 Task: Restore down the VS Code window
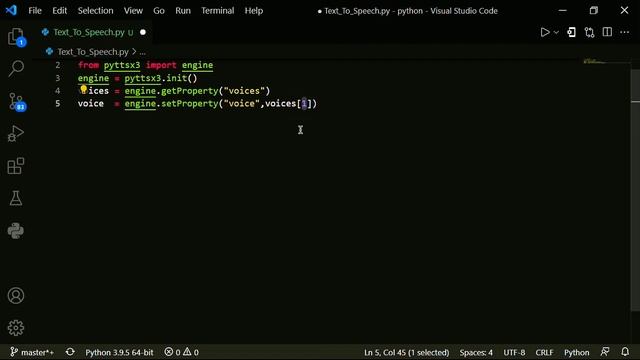(x=593, y=11)
